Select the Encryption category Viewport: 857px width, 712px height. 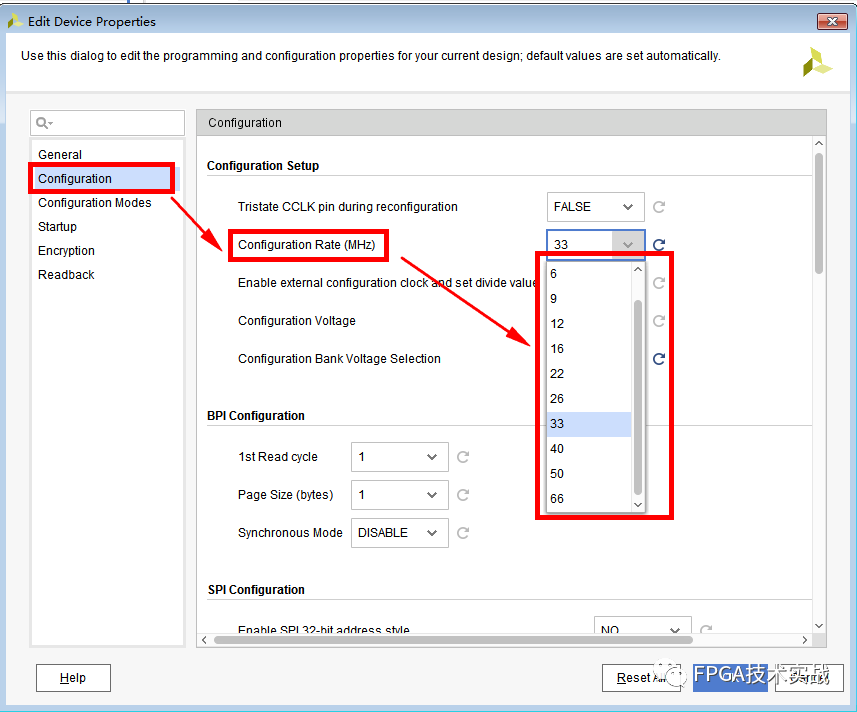[x=67, y=251]
